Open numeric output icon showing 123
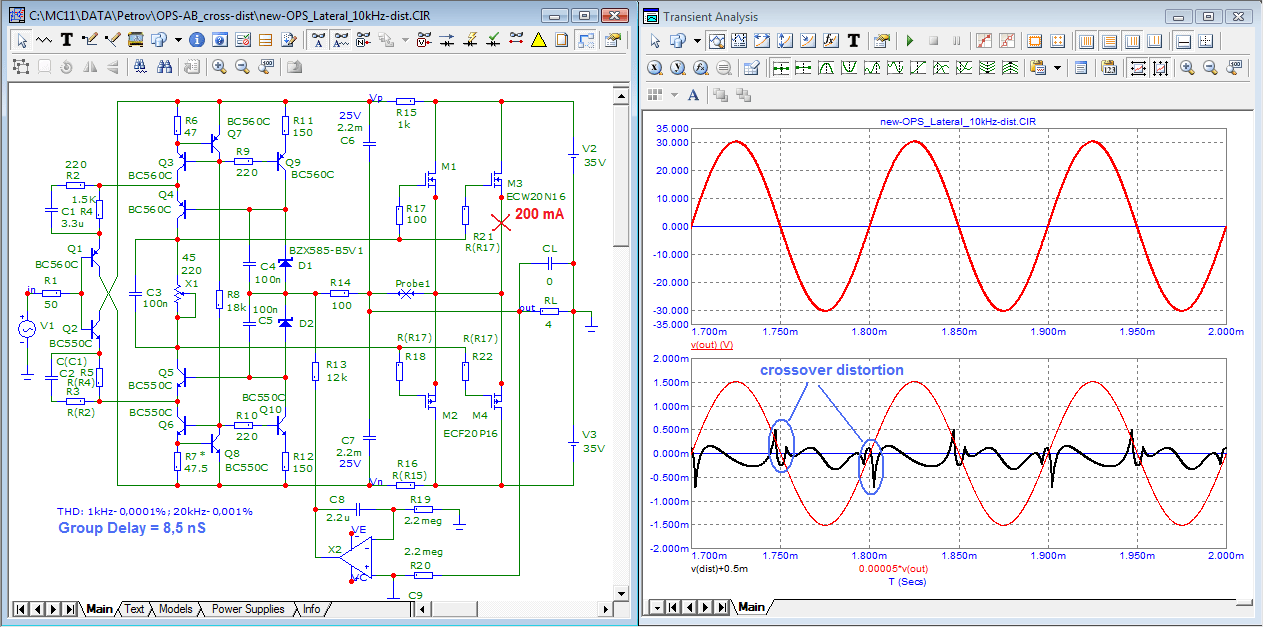The height and width of the screenshot is (627, 1264). [x=1108, y=68]
